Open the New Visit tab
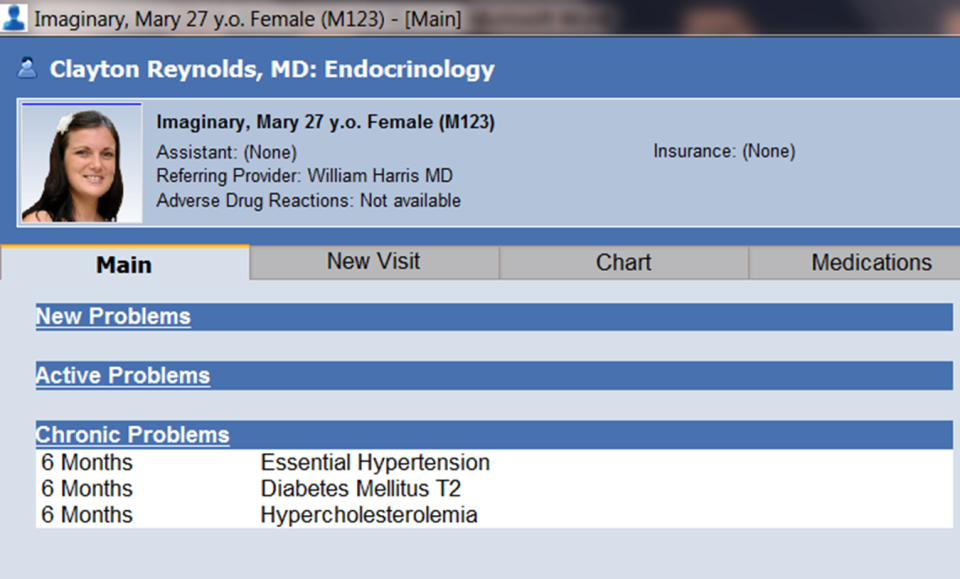Screen dimensions: 960x579 click(373, 262)
